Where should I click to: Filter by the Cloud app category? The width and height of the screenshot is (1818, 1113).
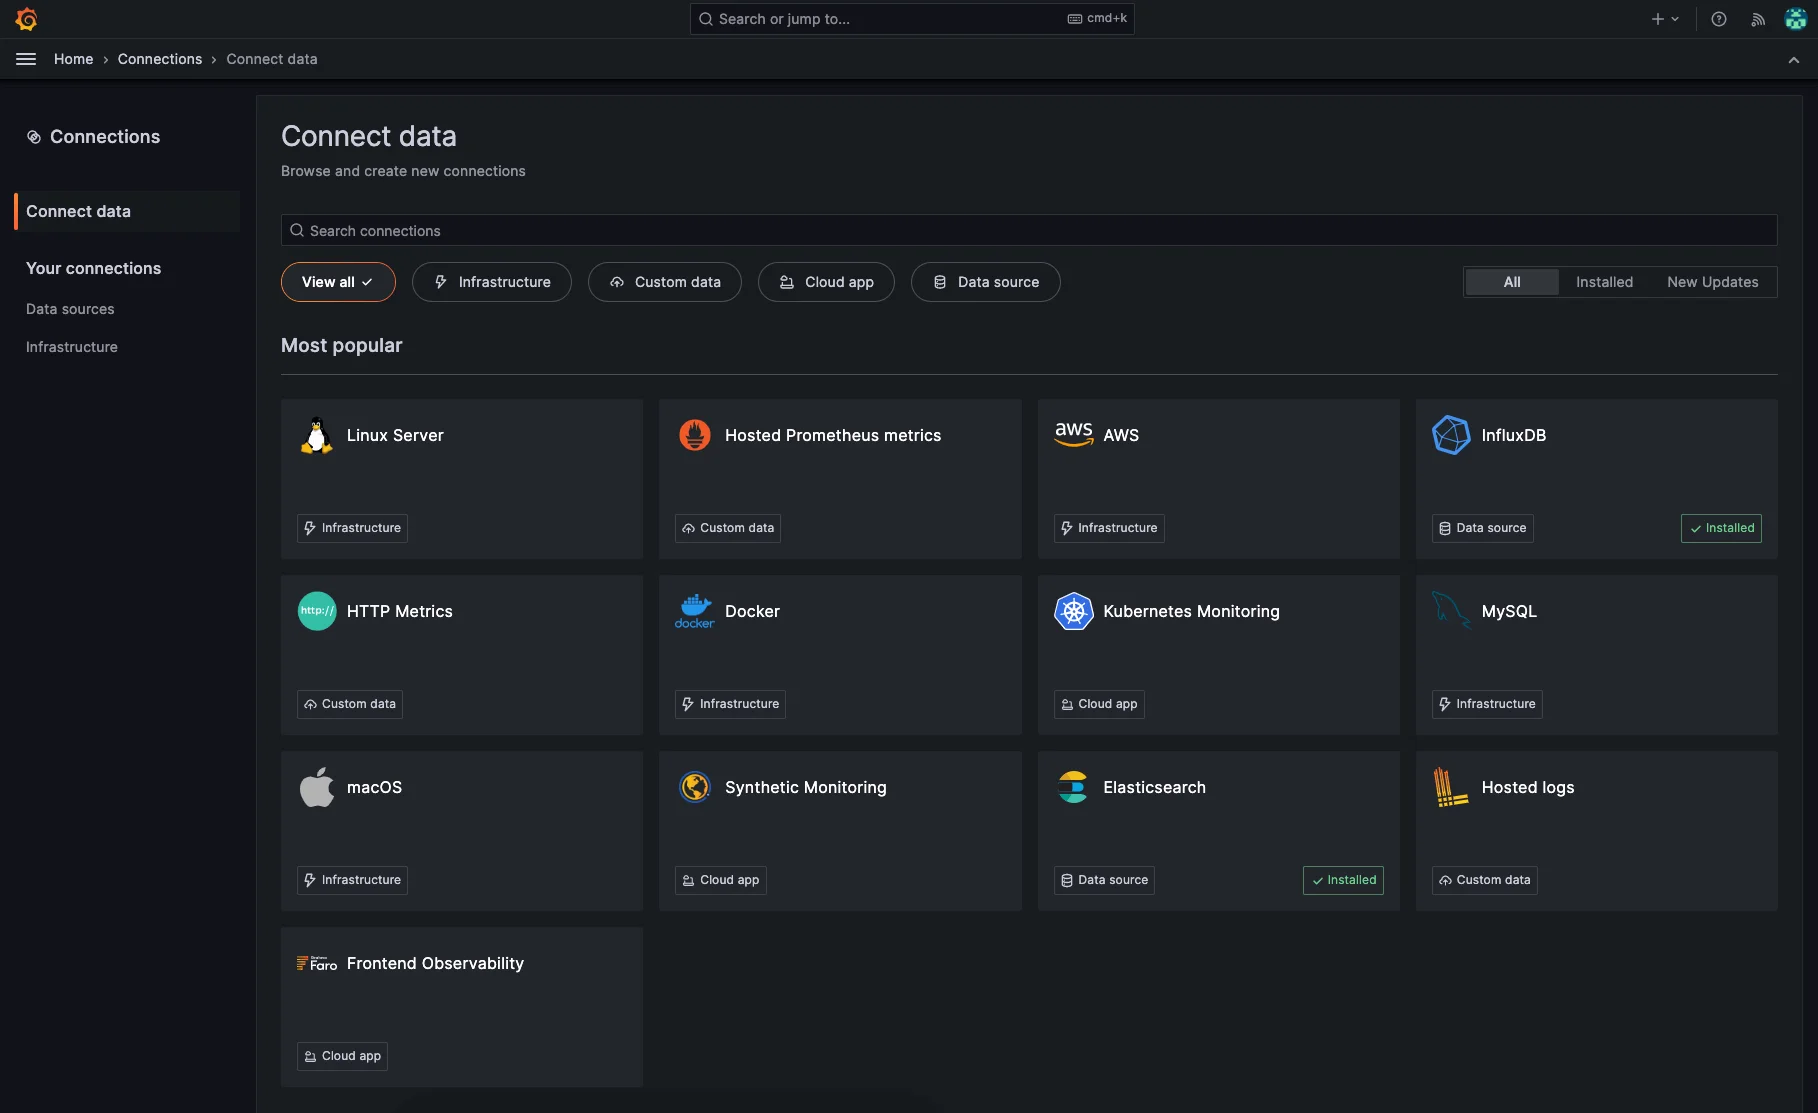point(826,282)
